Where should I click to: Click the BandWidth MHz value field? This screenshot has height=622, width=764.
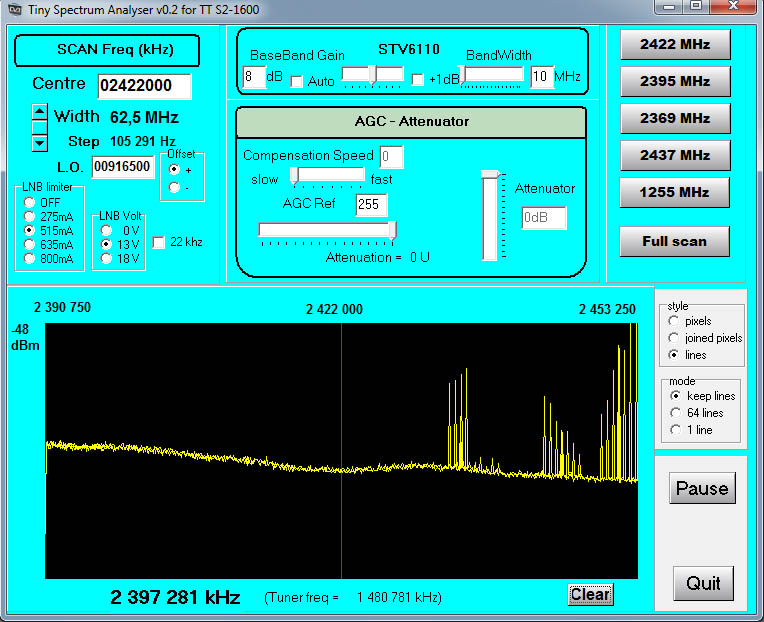(542, 77)
